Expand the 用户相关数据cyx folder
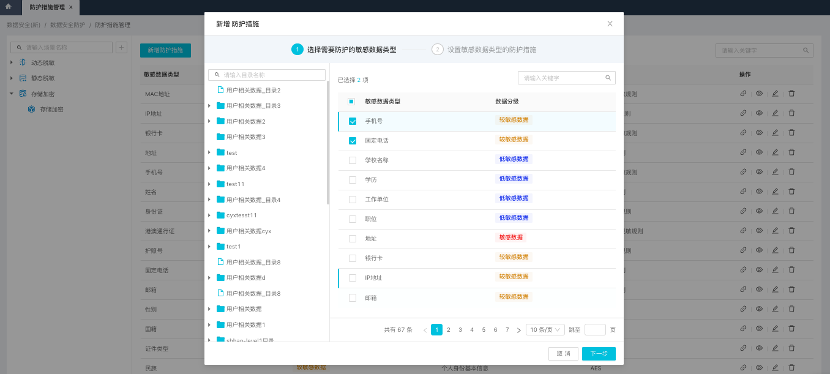 (210, 231)
